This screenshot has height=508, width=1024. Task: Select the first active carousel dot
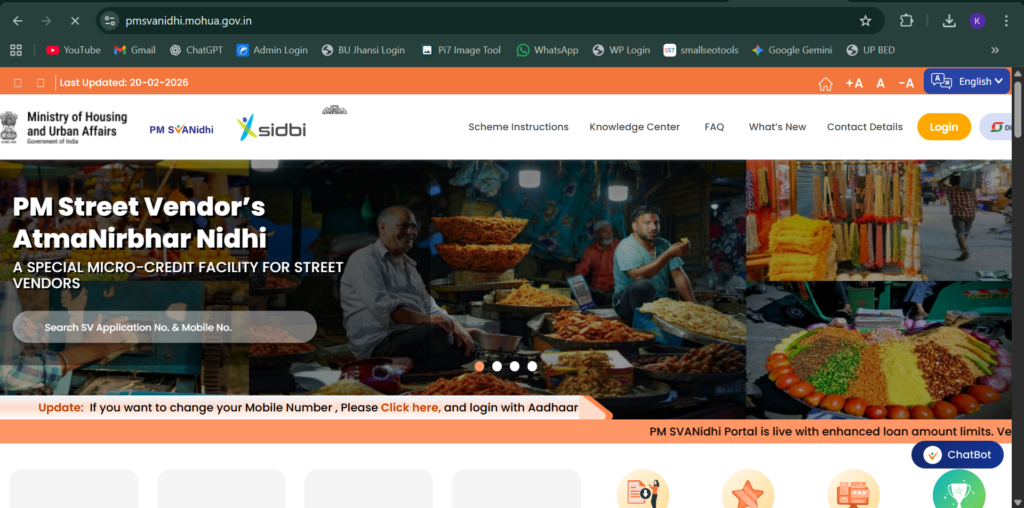pyautogui.click(x=479, y=366)
